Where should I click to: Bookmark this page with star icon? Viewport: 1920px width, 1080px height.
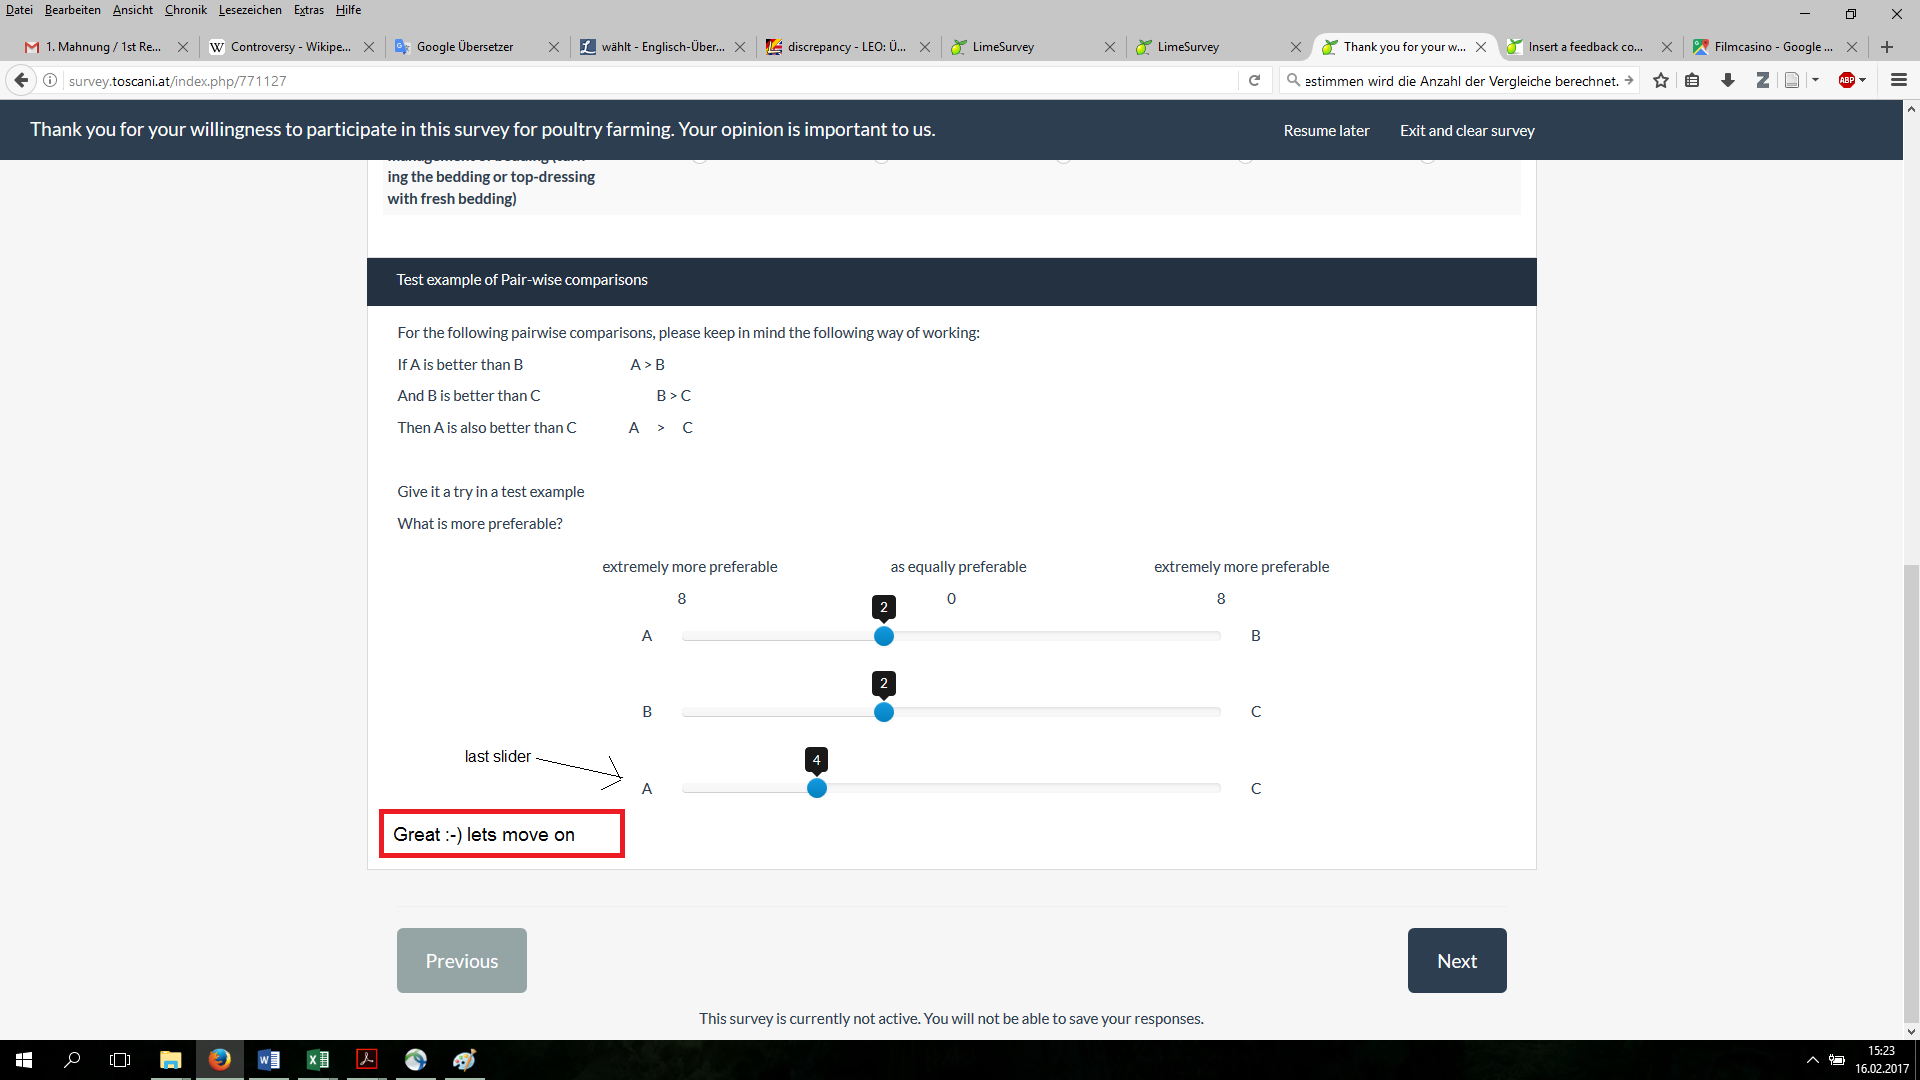pyautogui.click(x=1661, y=80)
